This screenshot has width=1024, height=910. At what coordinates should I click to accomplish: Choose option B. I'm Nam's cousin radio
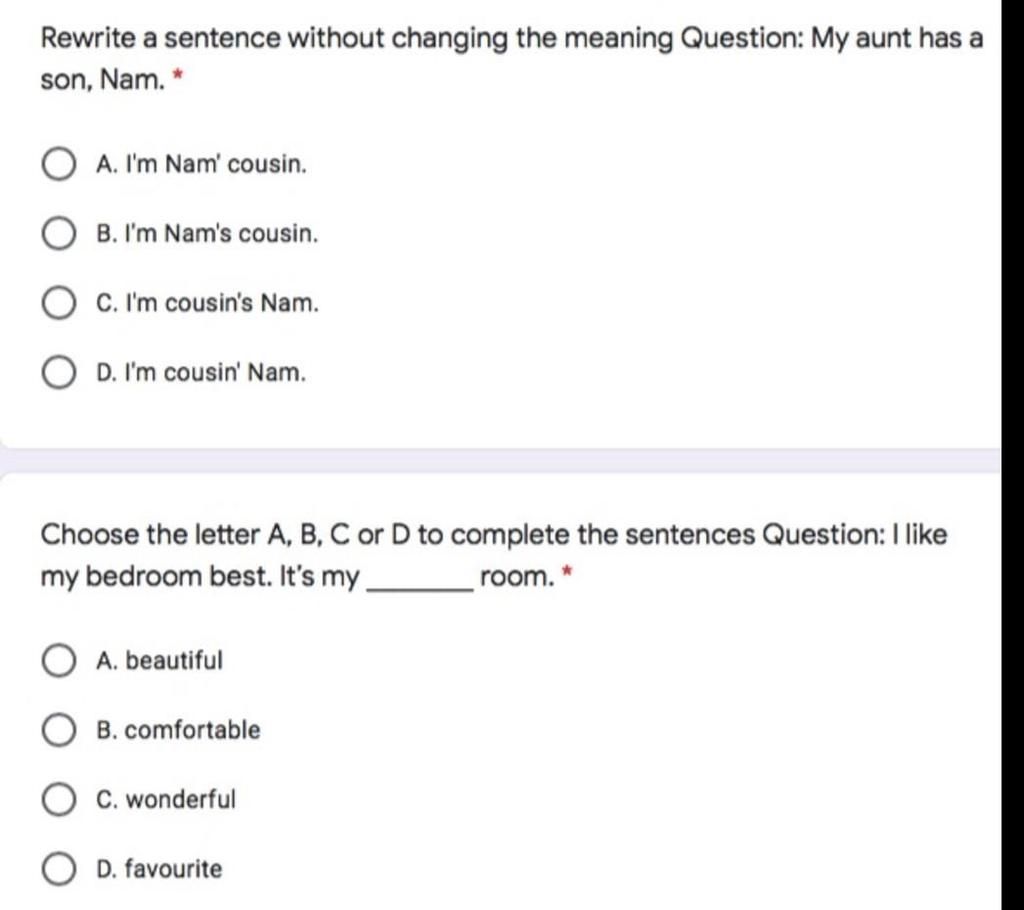[x=59, y=234]
